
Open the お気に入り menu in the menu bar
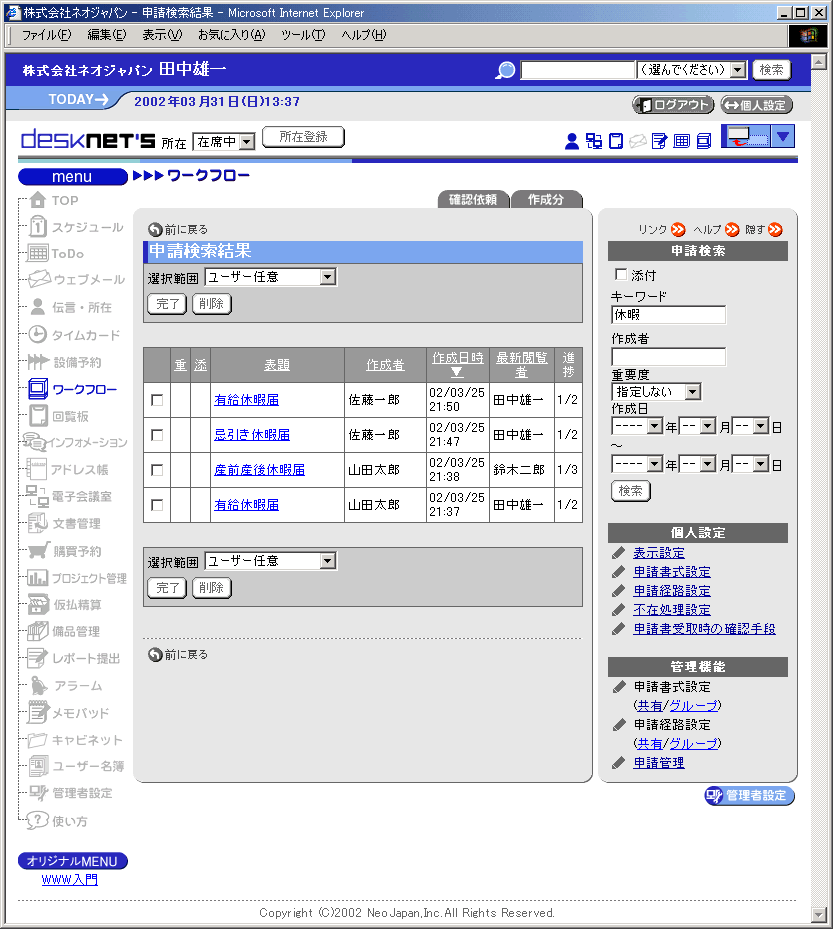coord(231,35)
